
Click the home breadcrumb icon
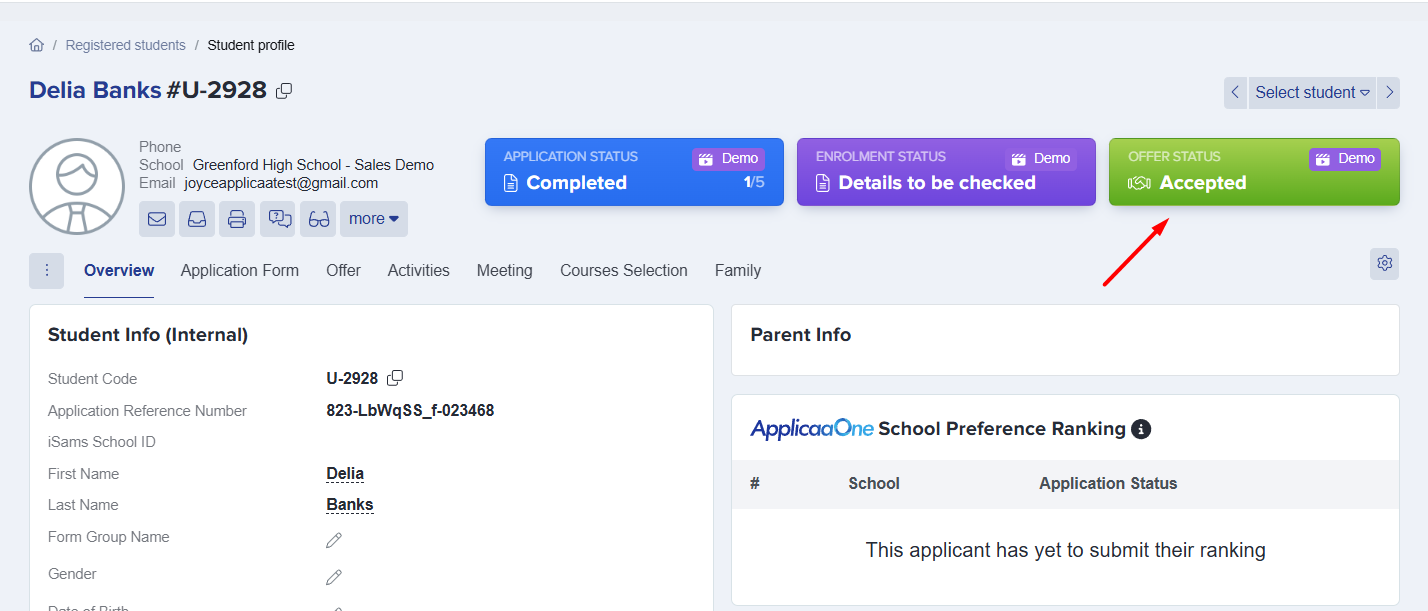[x=37, y=45]
